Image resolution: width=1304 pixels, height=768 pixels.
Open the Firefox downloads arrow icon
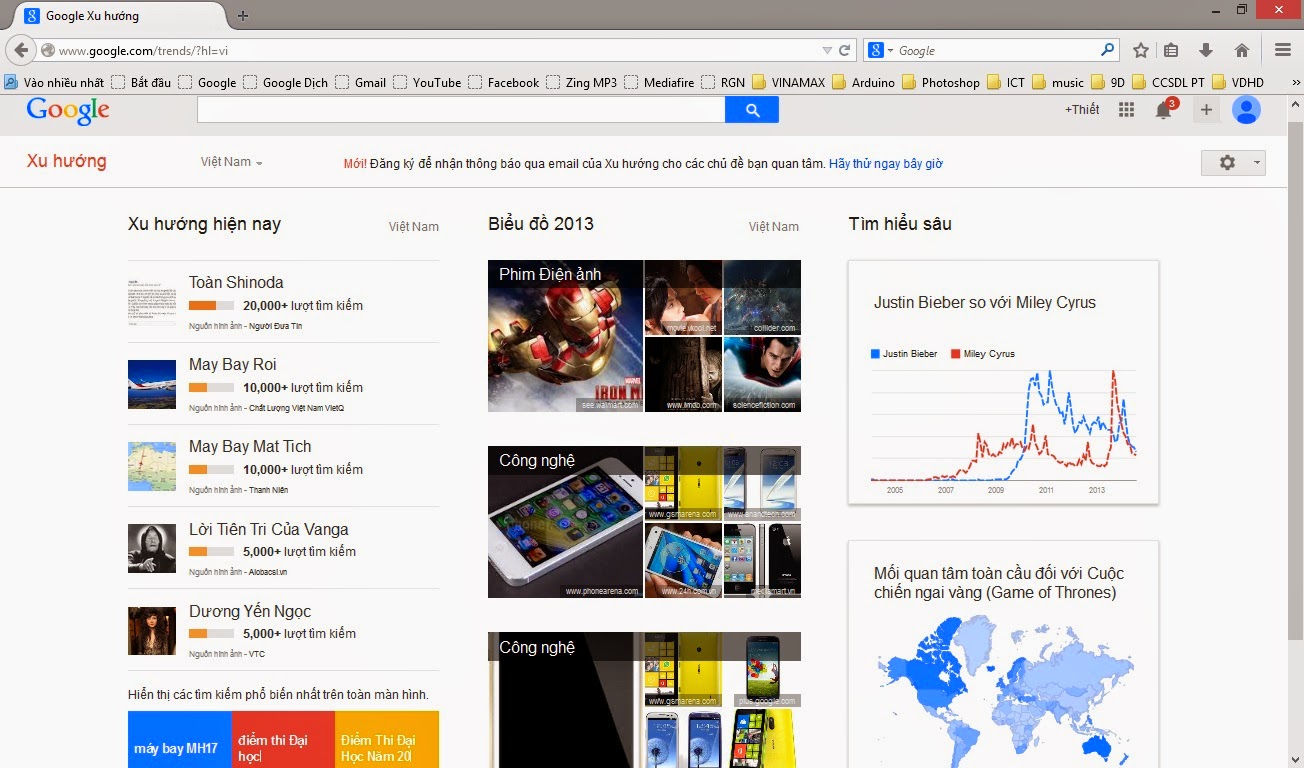(1206, 49)
